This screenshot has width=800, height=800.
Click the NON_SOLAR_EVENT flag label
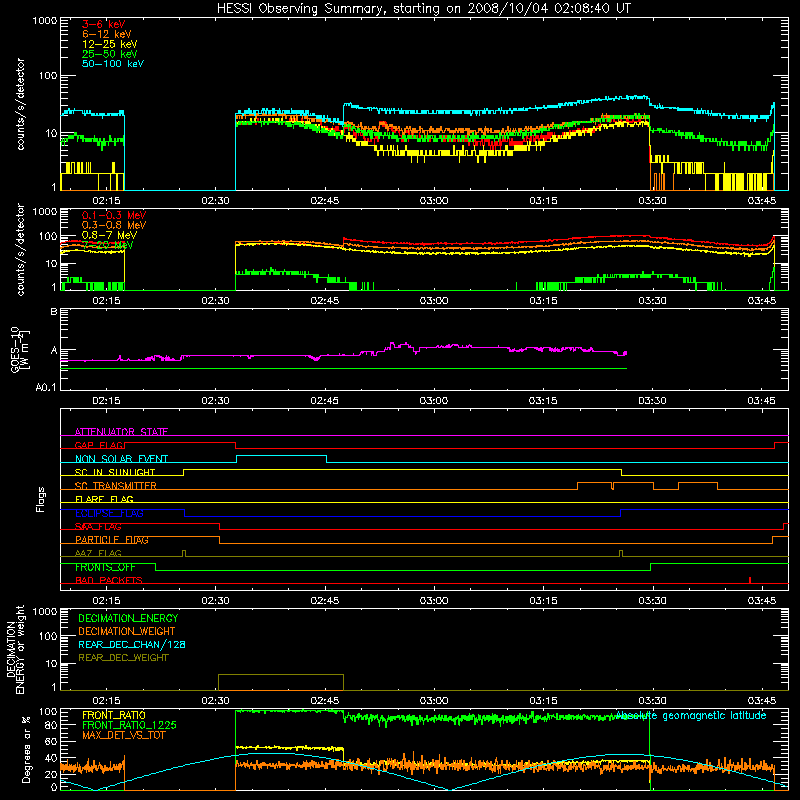pos(121,459)
